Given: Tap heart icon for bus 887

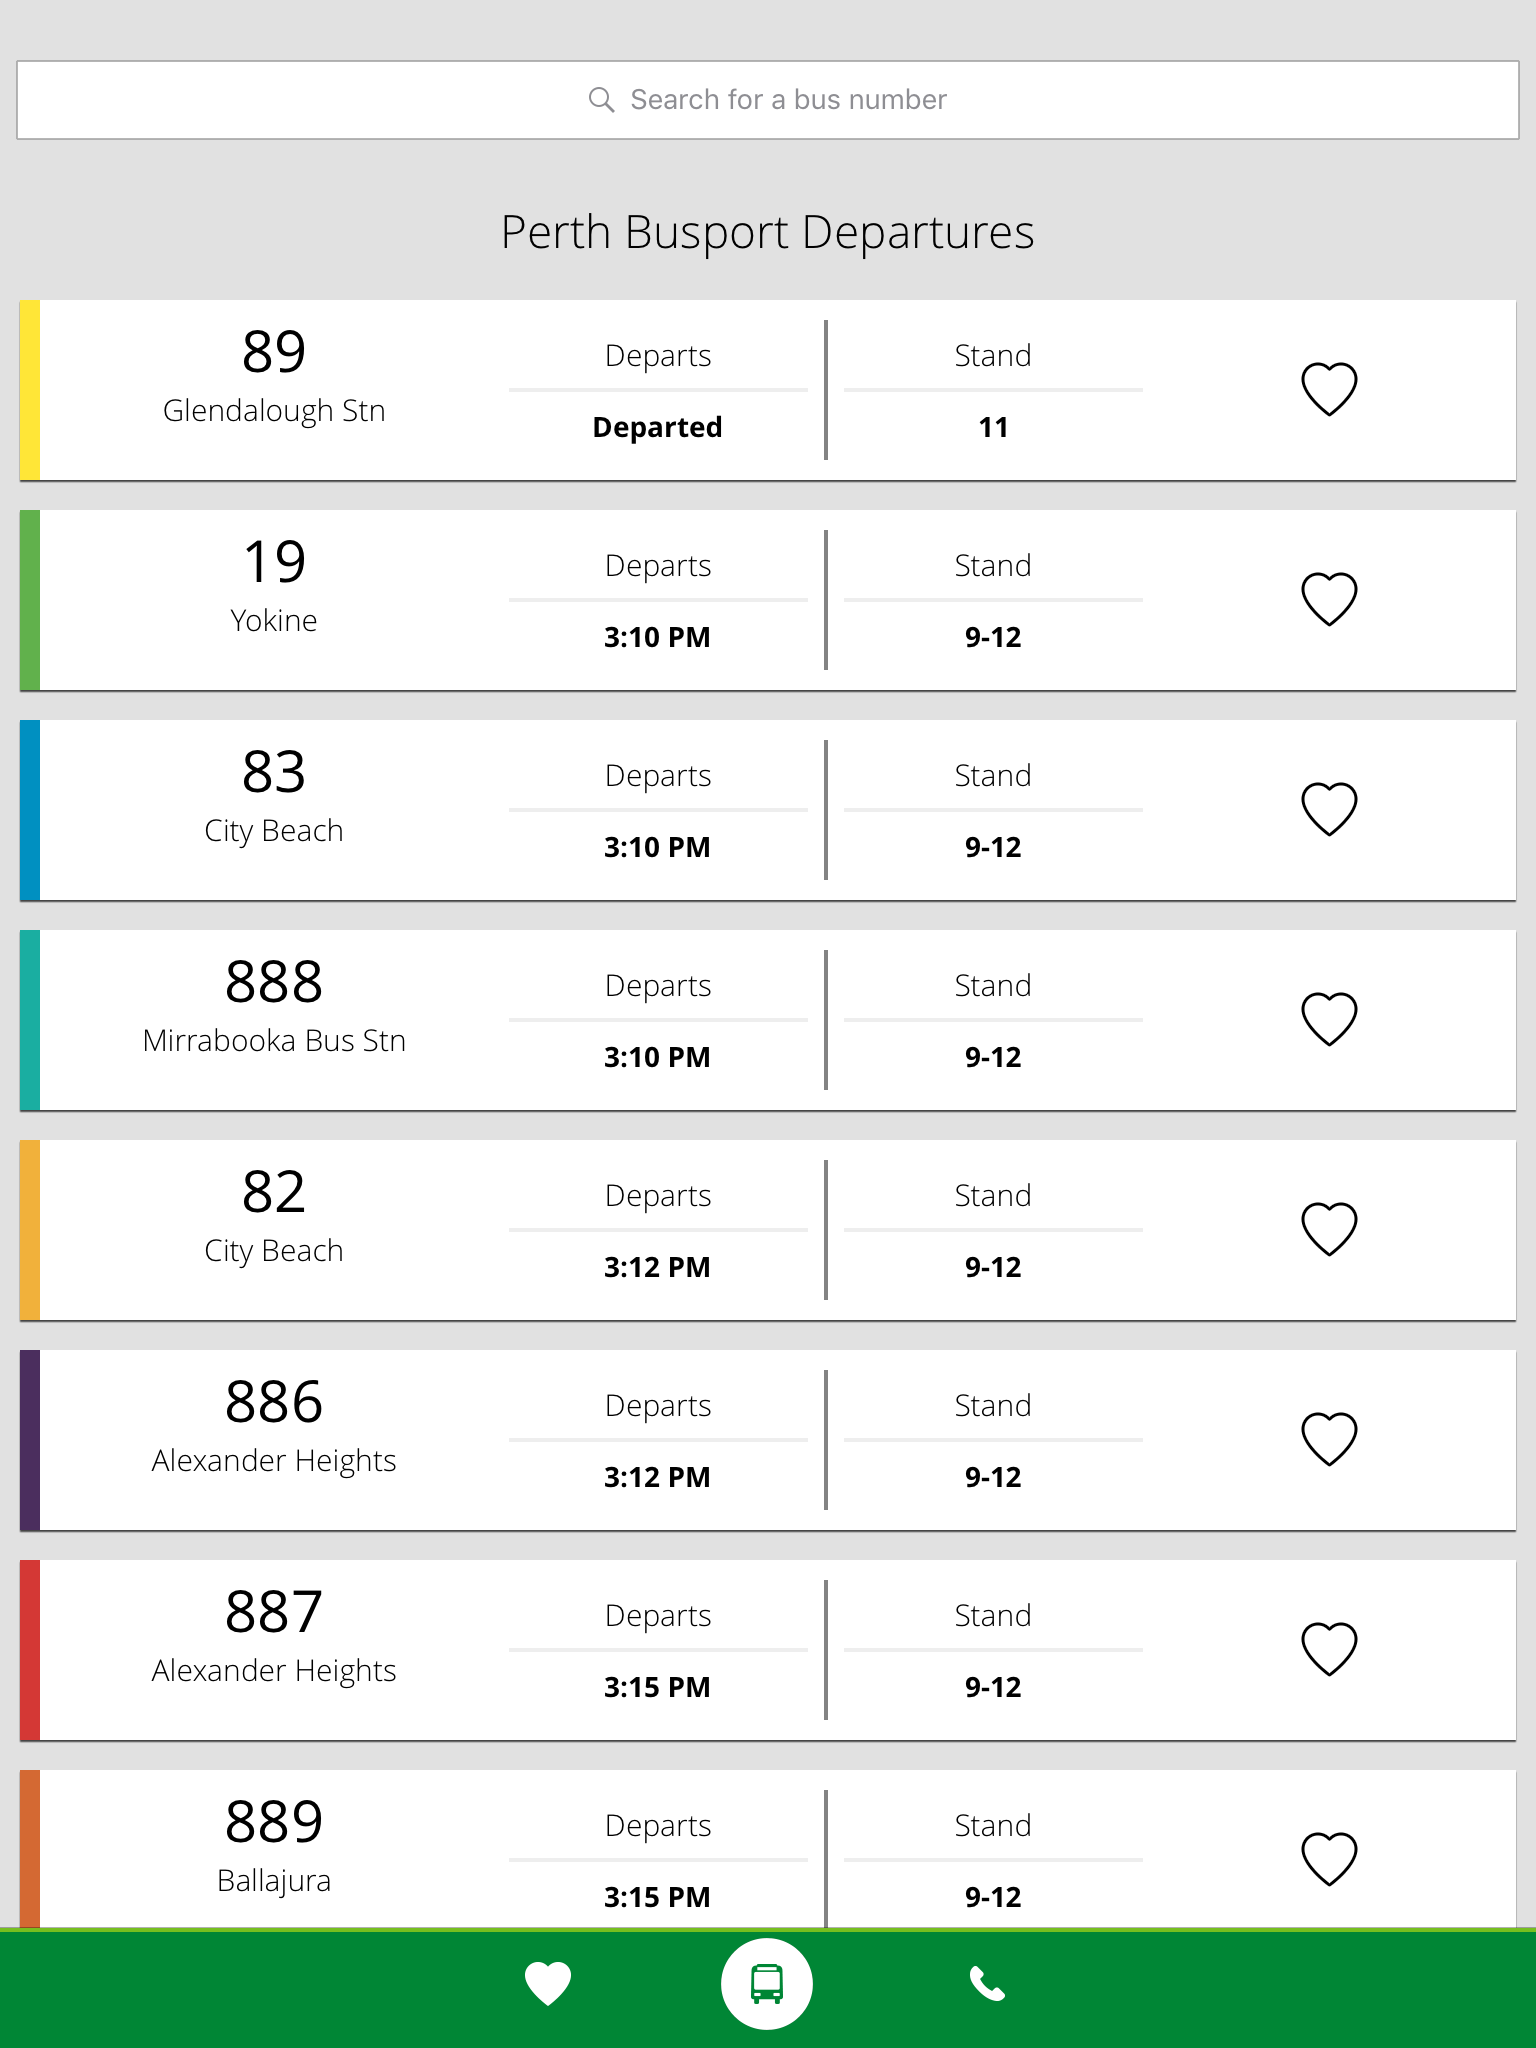Looking at the screenshot, I should [1329, 1649].
